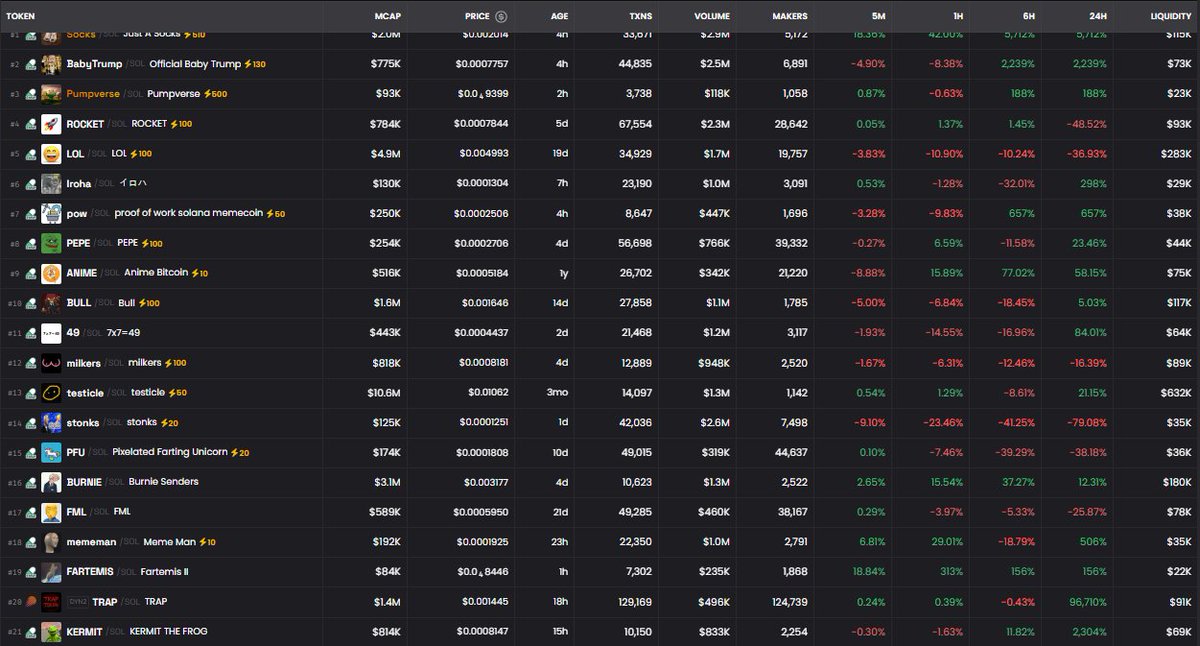The width and height of the screenshot is (1200, 646).
Task: Select the PEPE frog logo
Action: [51, 243]
